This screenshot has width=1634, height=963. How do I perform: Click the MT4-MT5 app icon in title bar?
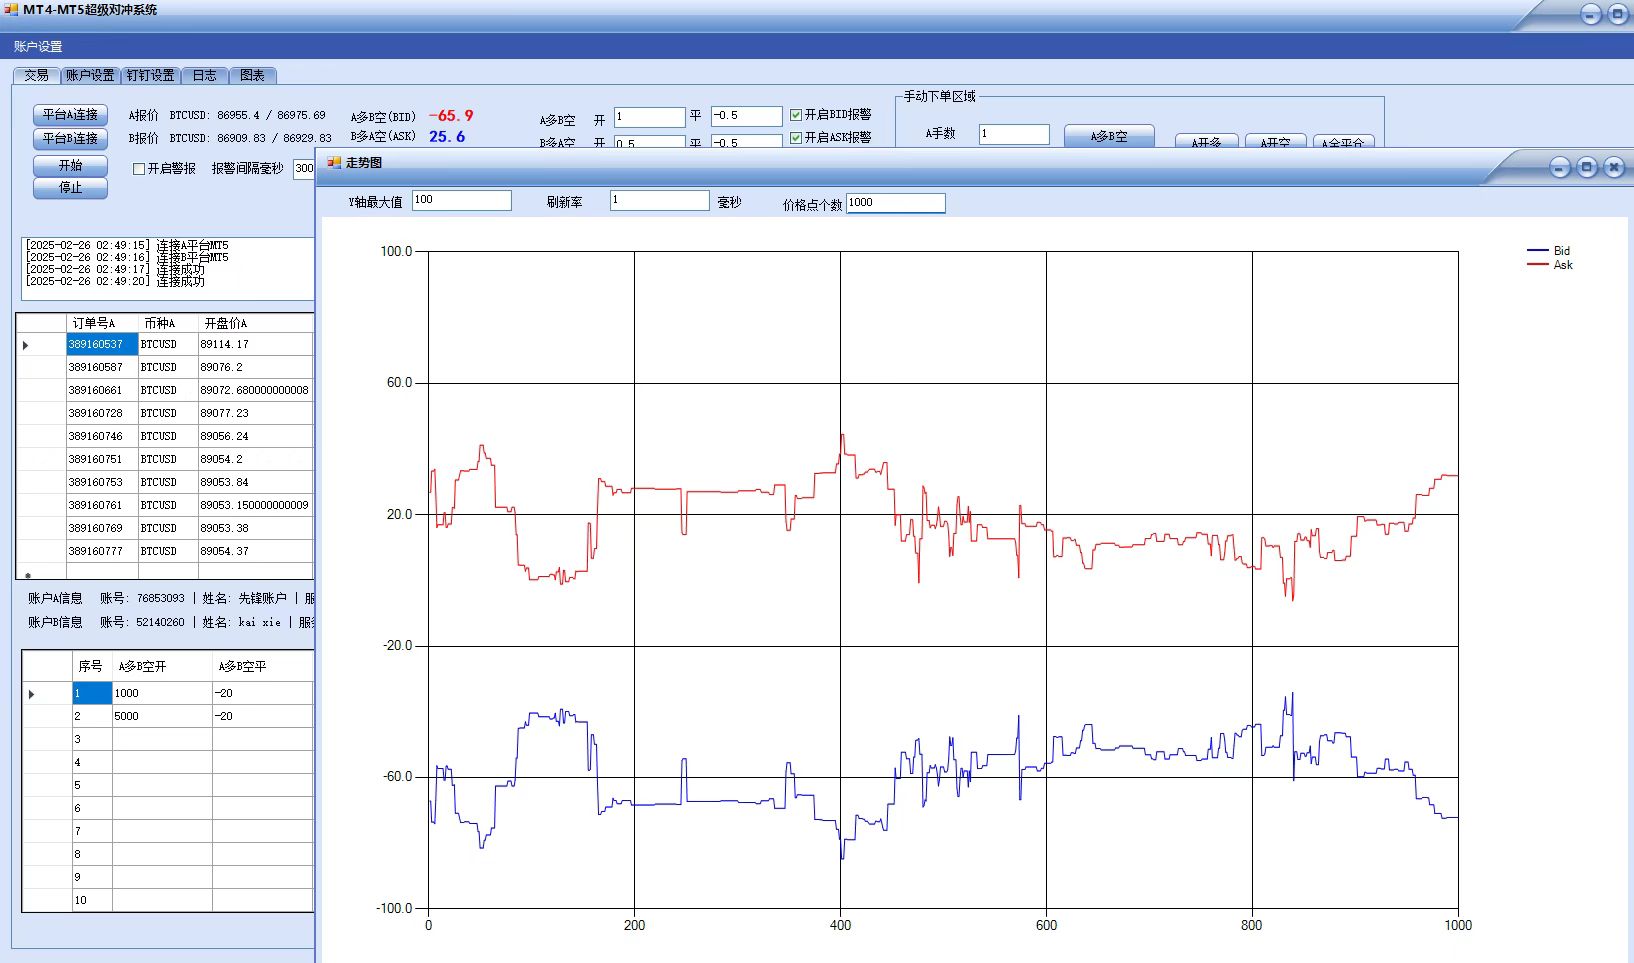pyautogui.click(x=12, y=10)
